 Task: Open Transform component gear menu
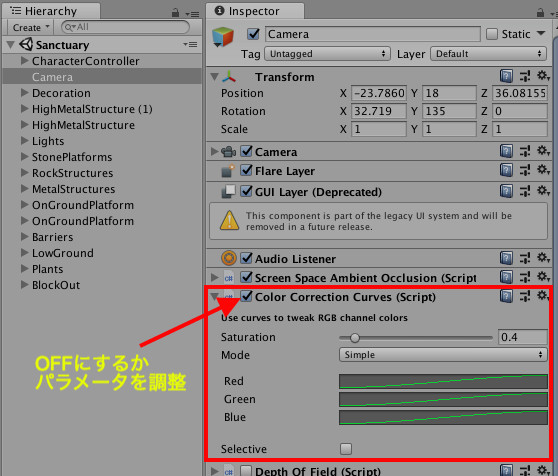[x=543, y=76]
